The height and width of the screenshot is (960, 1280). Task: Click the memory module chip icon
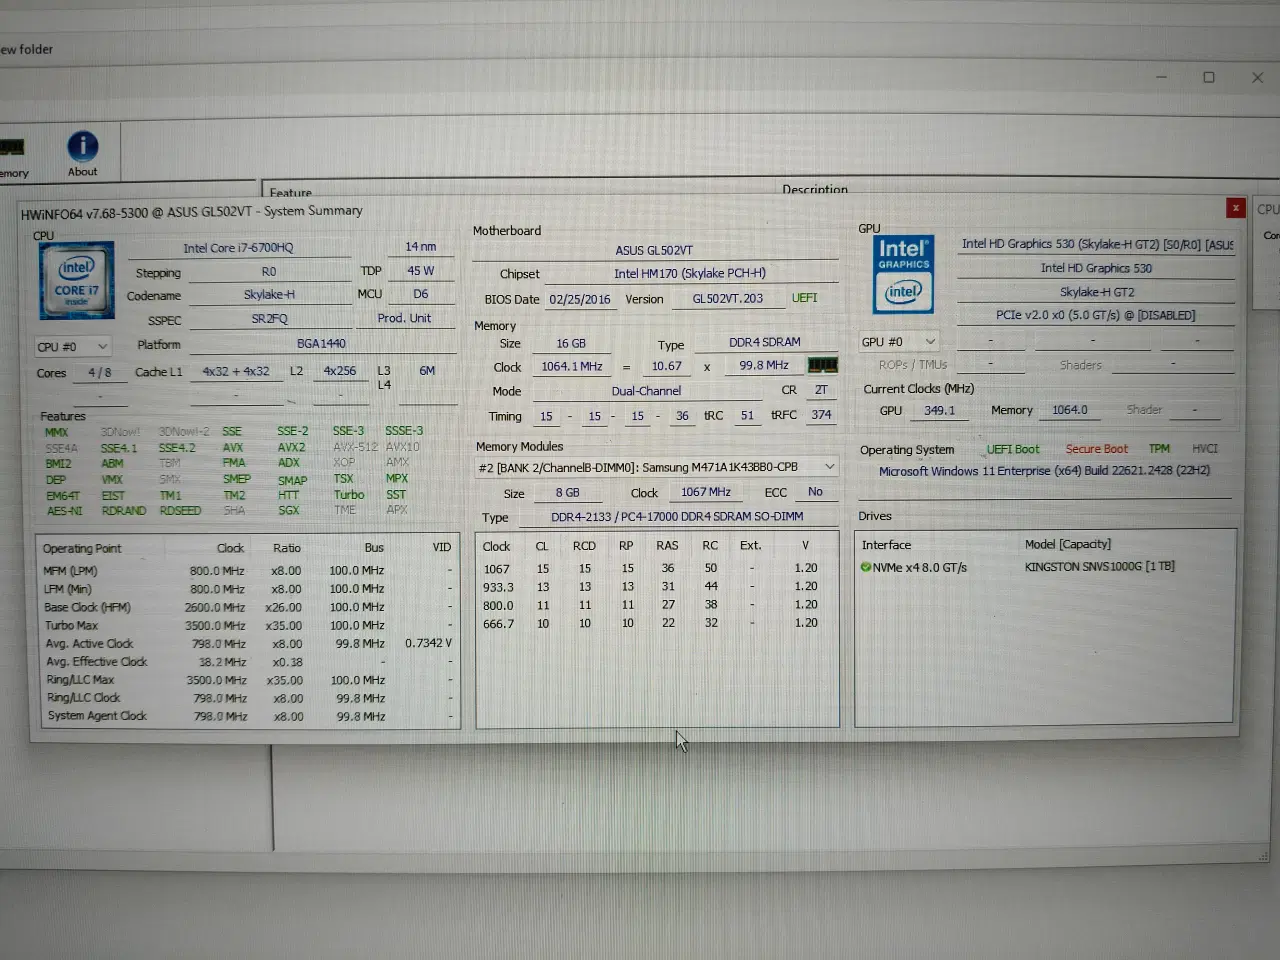(x=822, y=366)
